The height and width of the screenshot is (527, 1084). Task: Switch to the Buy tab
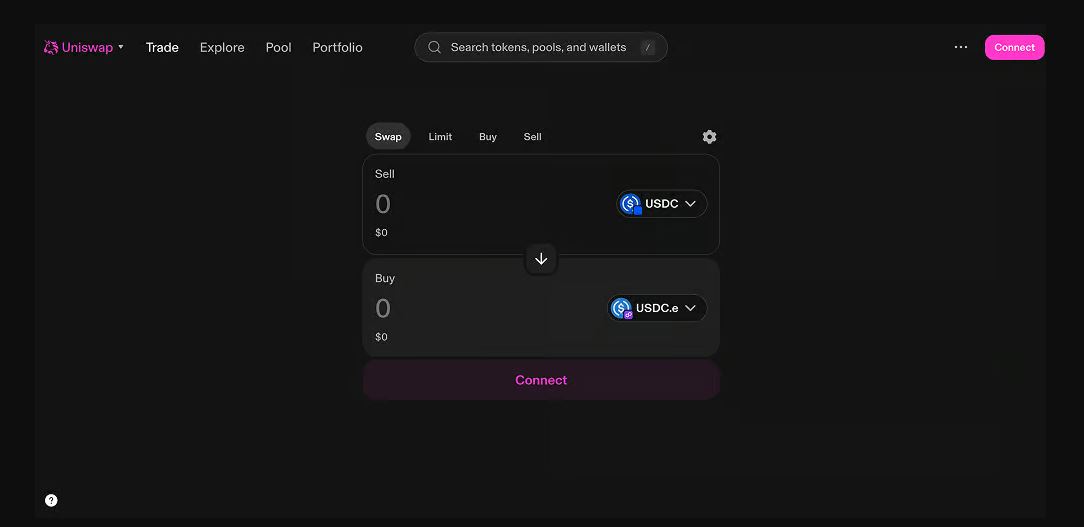click(x=488, y=136)
